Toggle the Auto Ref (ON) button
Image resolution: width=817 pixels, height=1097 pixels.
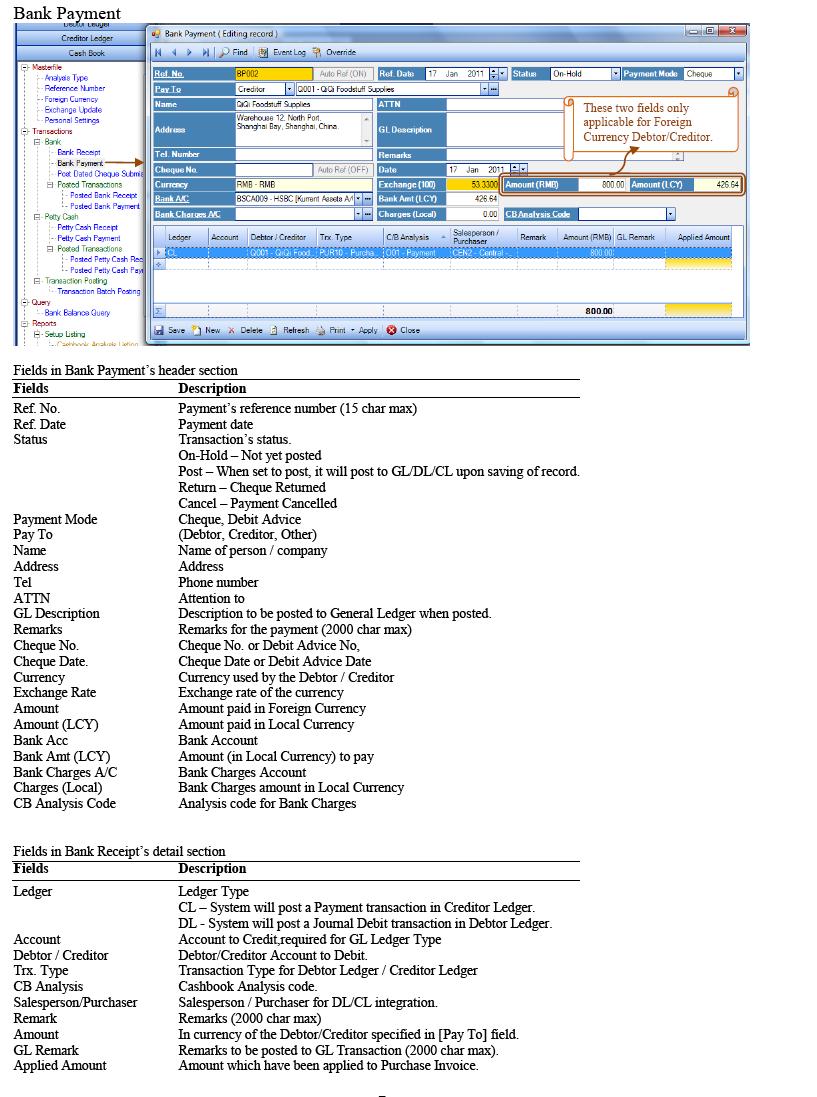coord(344,74)
